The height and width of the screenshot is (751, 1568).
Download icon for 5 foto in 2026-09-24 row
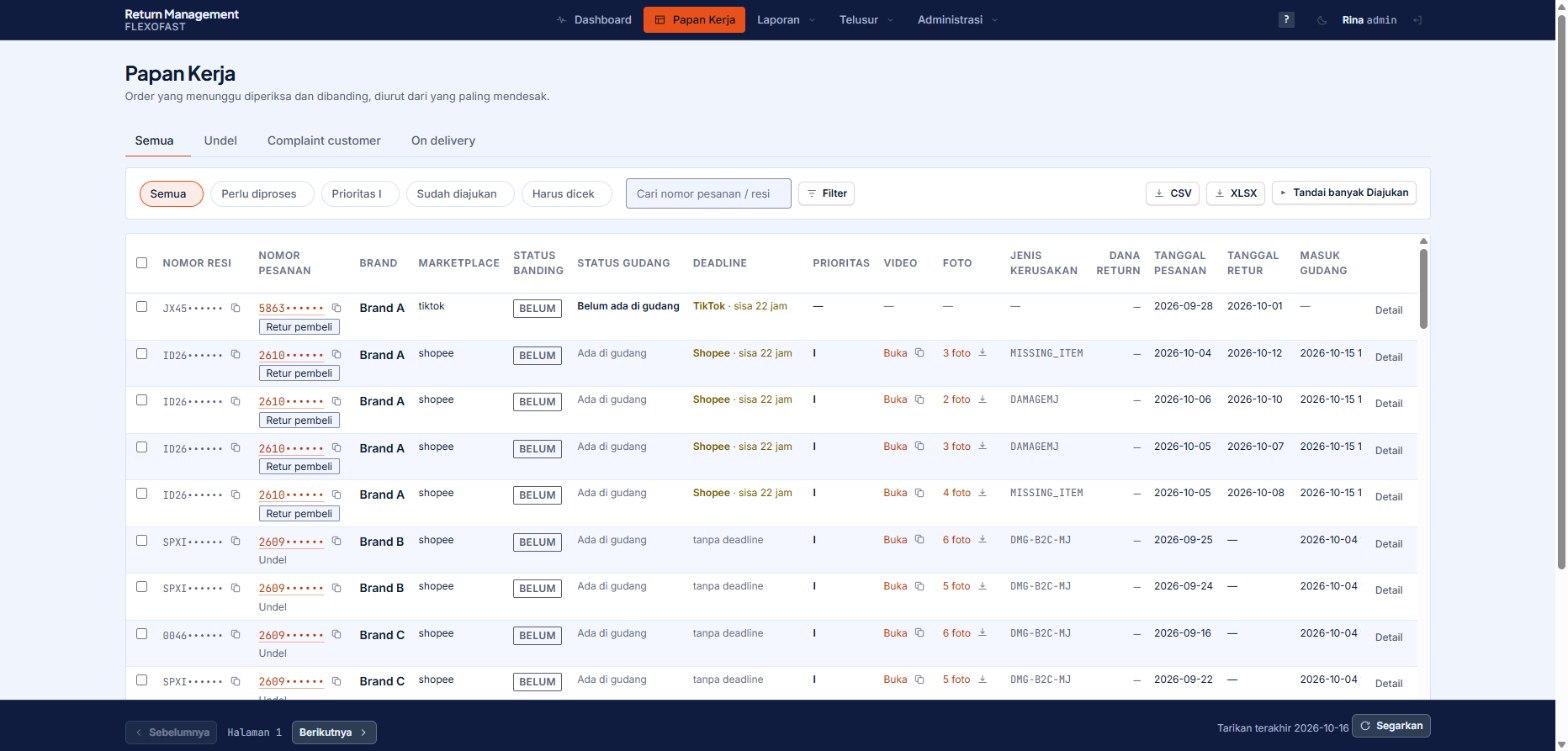point(982,586)
